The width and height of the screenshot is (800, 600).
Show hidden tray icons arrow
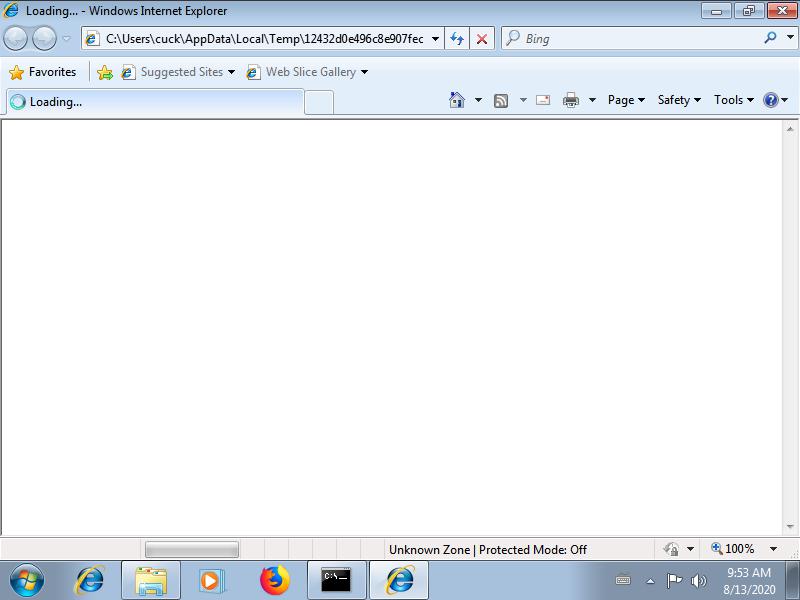(650, 581)
